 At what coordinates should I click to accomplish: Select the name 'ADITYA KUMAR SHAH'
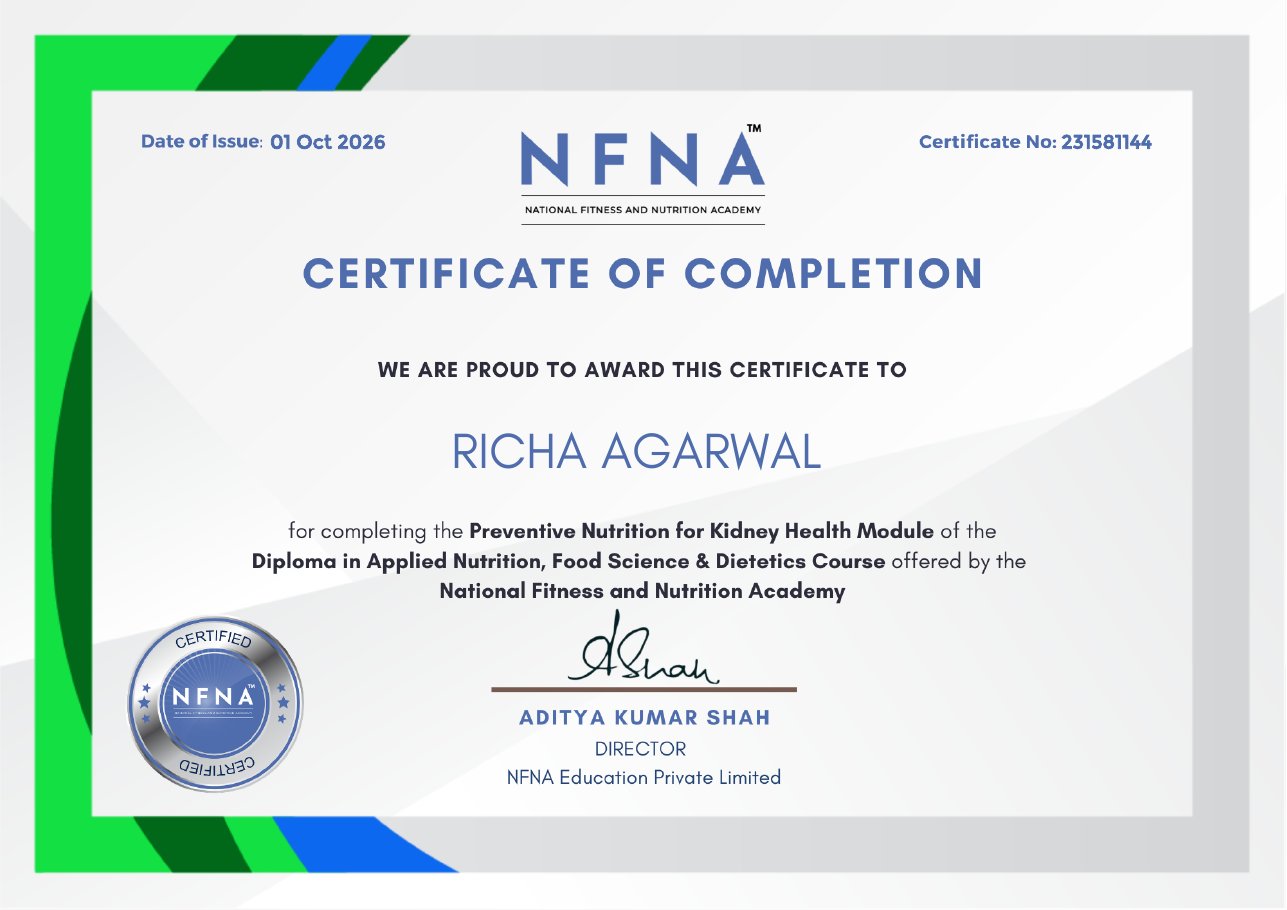pos(645,718)
